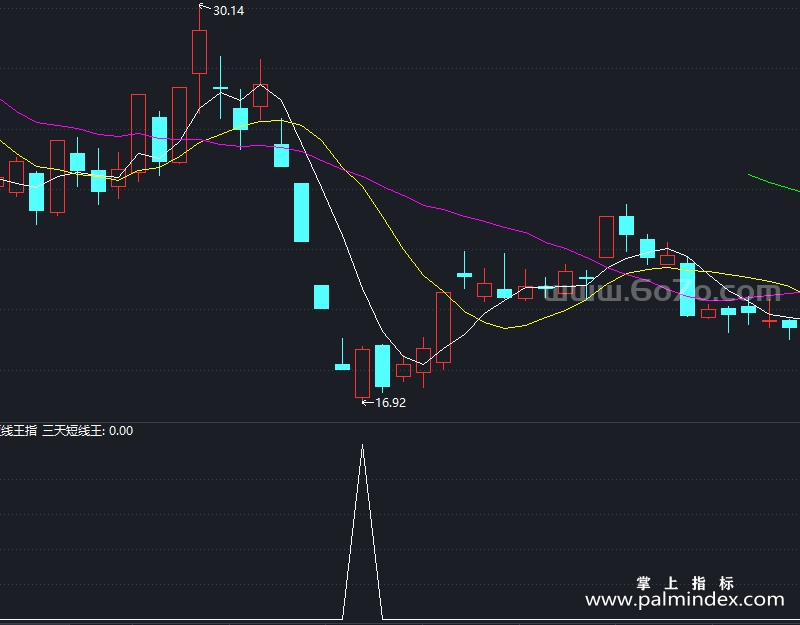Select the red candle marked with 16.92
This screenshot has height=625, width=800.
pos(362,373)
